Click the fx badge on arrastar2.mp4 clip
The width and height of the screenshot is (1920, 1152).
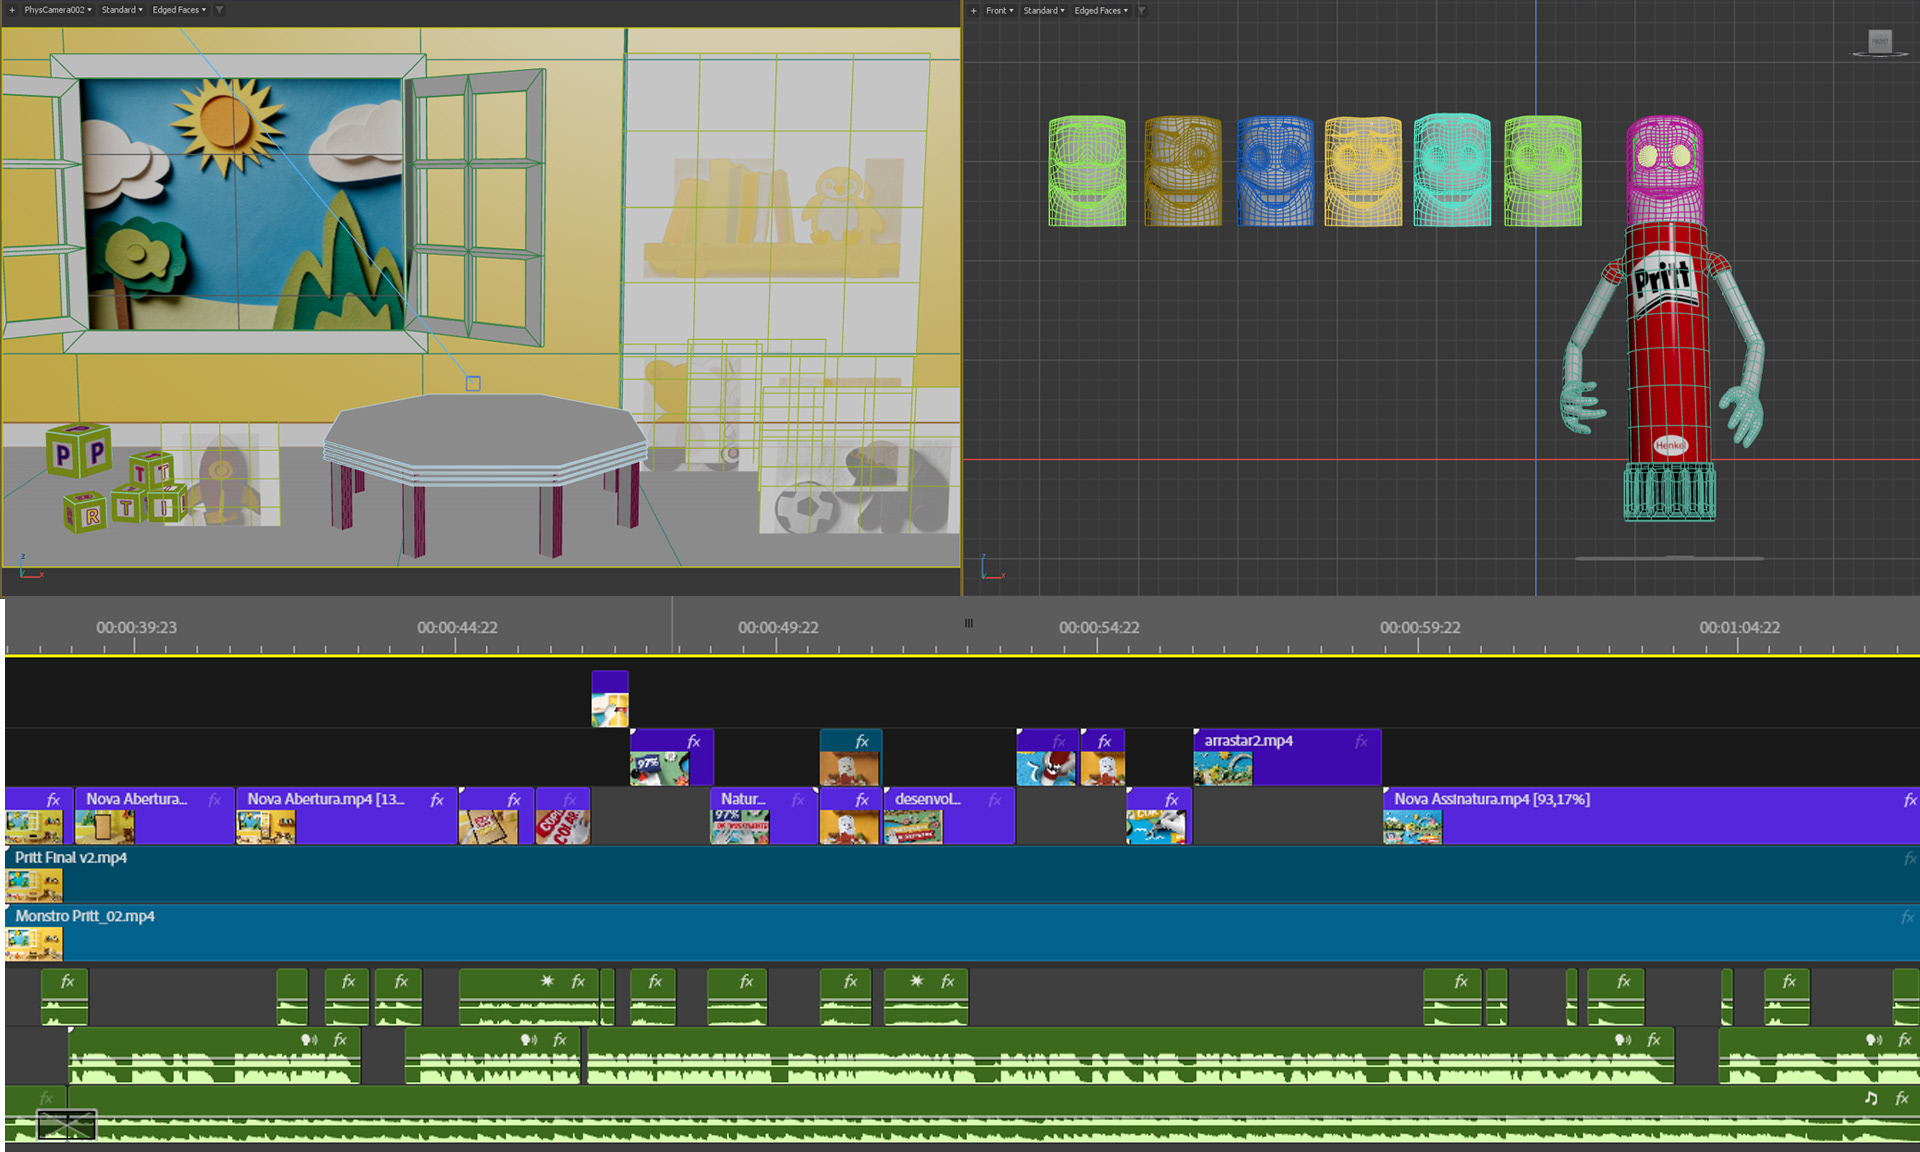pyautogui.click(x=1361, y=741)
